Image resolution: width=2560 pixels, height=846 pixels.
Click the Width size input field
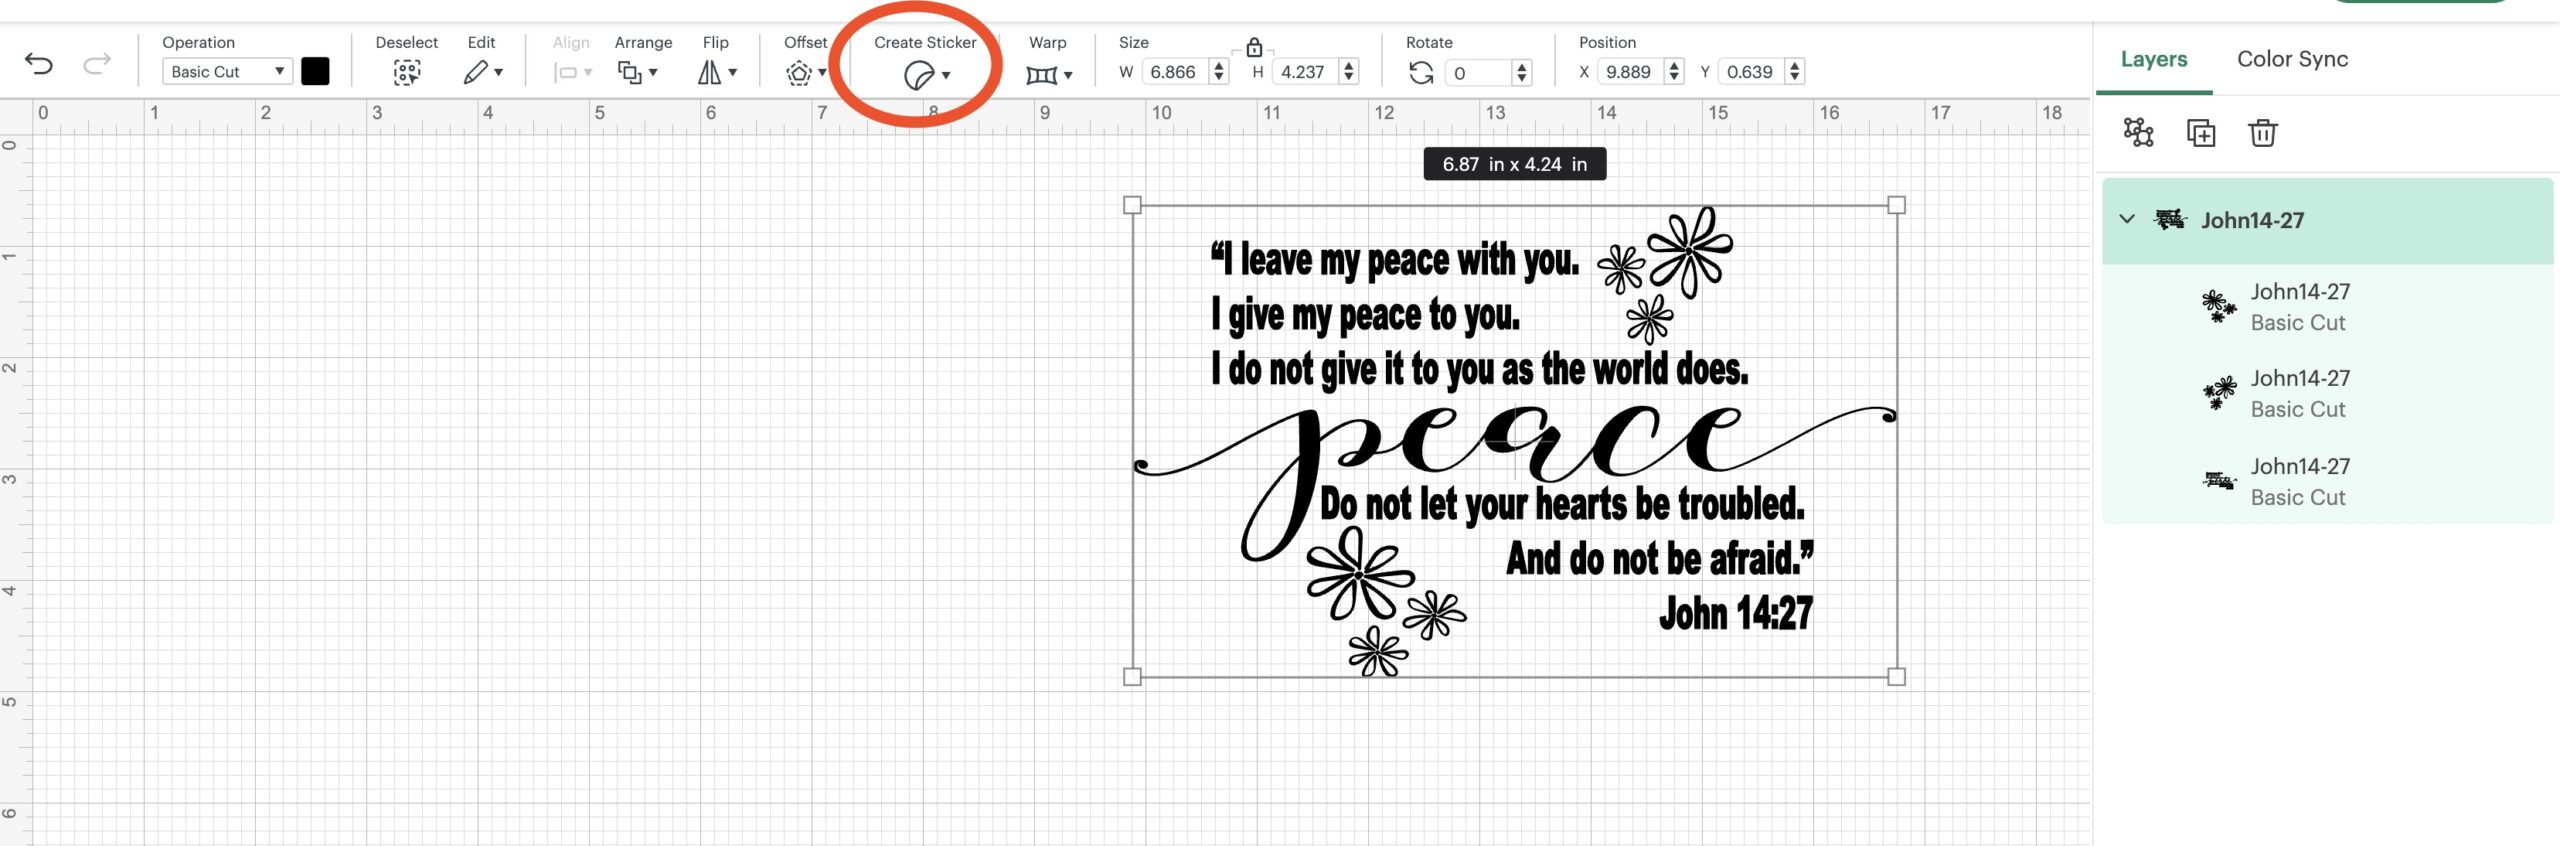pos(1176,72)
